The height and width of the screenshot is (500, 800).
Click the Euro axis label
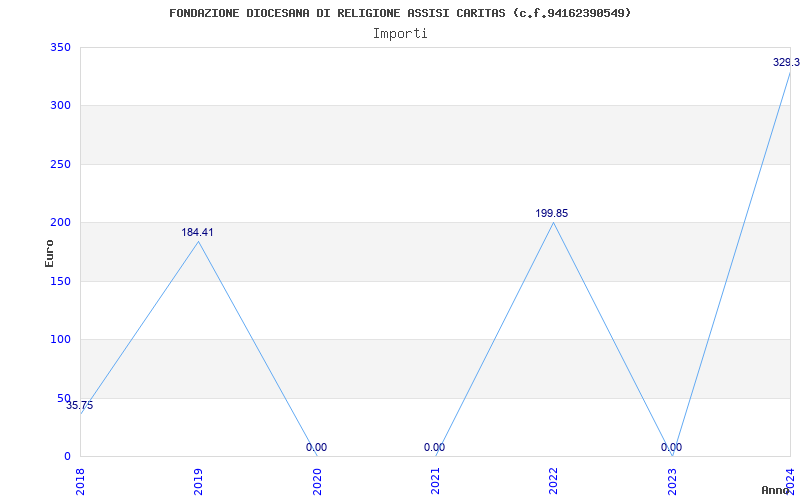[x=49, y=253]
